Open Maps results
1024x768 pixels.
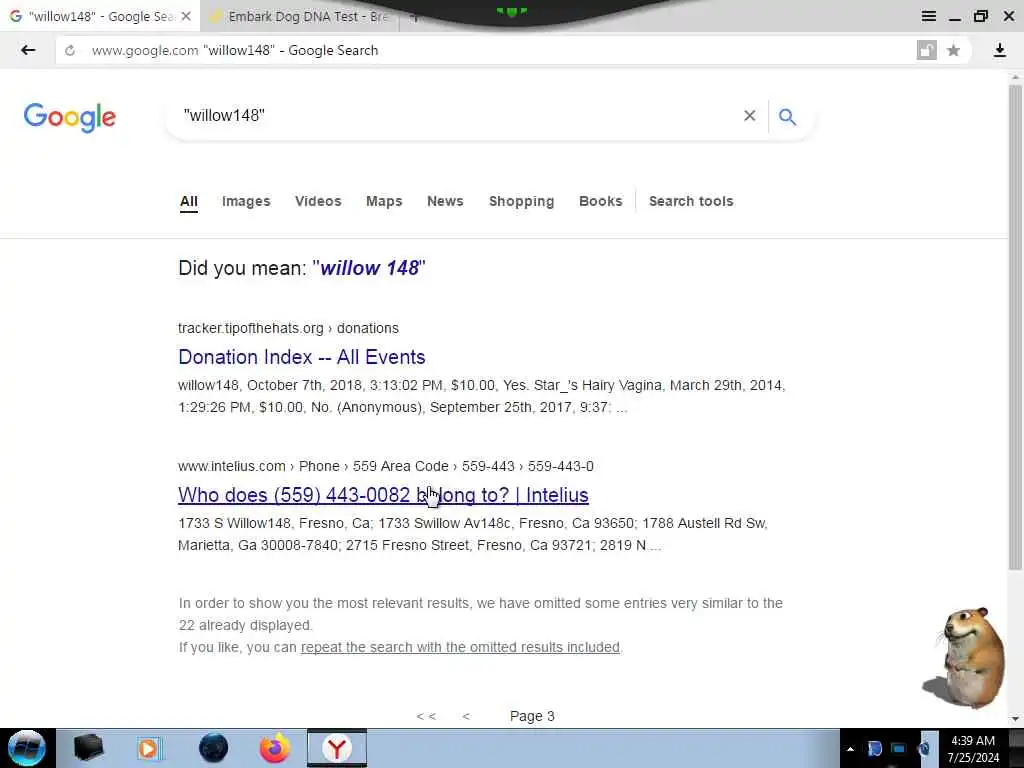click(x=384, y=201)
